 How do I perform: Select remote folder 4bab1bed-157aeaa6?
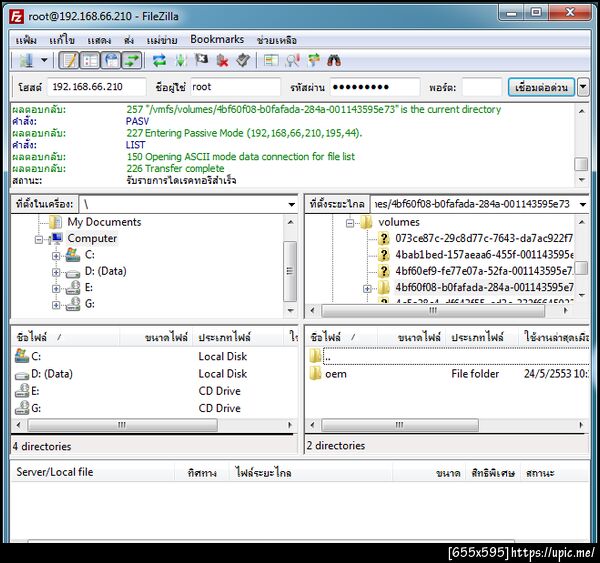pos(484,255)
